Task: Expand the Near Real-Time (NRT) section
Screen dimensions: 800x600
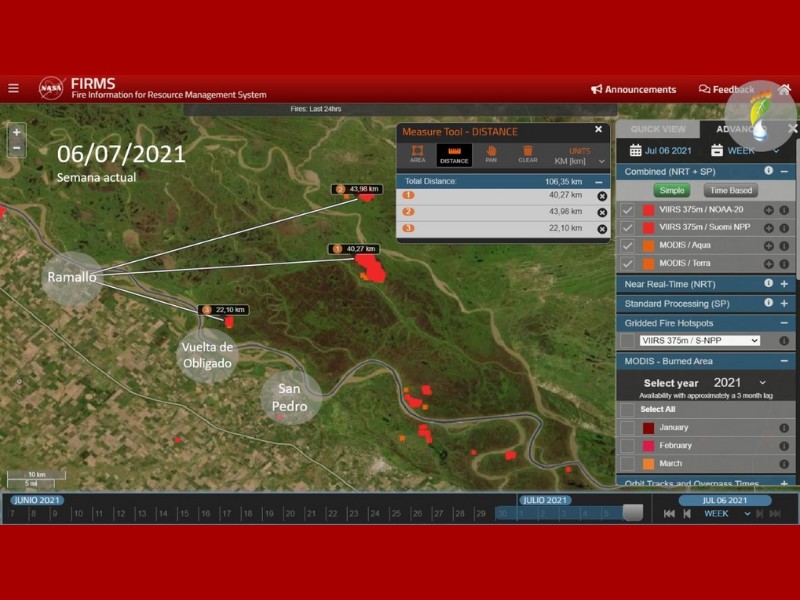Action: 784,284
